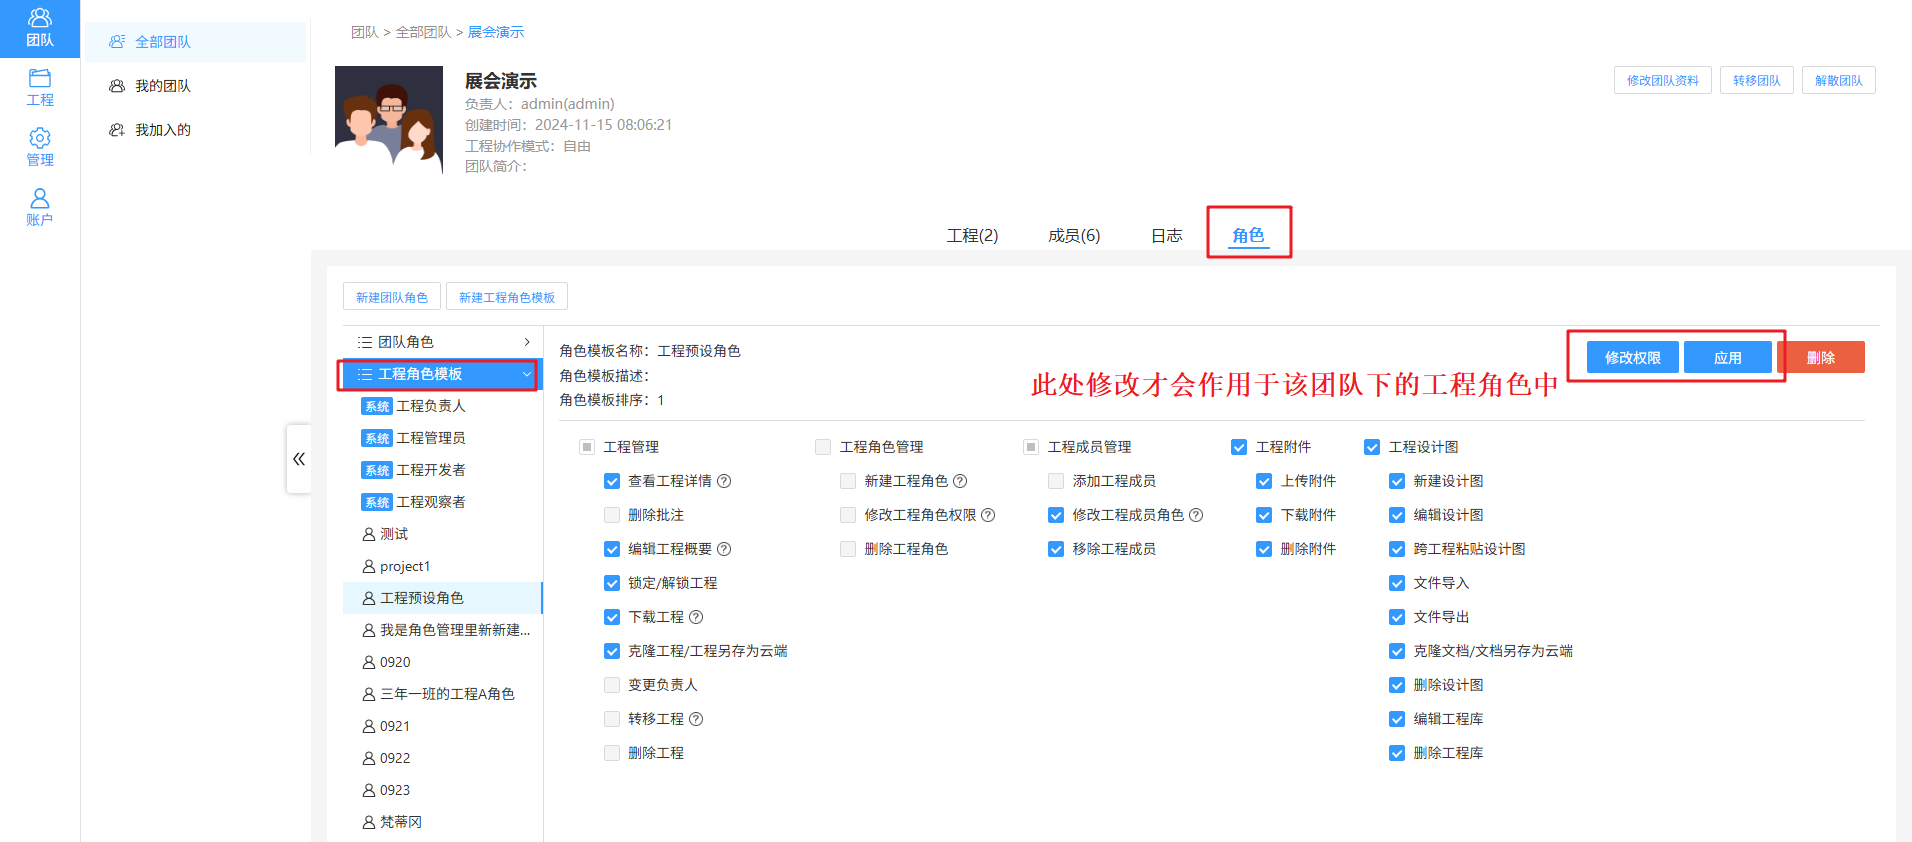Select 我的团队 in the team menu
The image size is (1912, 842).
pyautogui.click(x=195, y=86)
